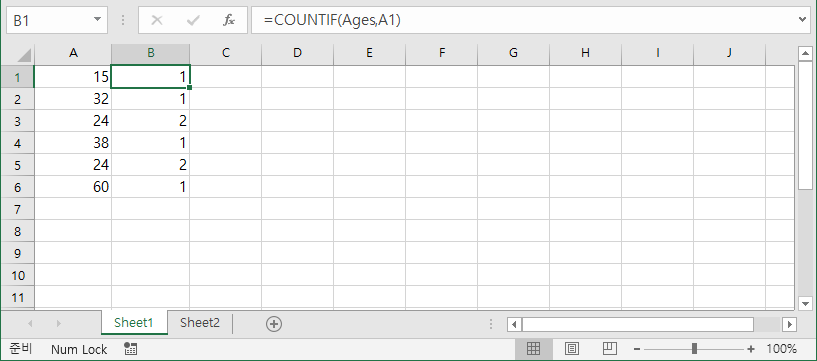
Task: Select row 9 header
Action: pyautogui.click(x=17, y=253)
